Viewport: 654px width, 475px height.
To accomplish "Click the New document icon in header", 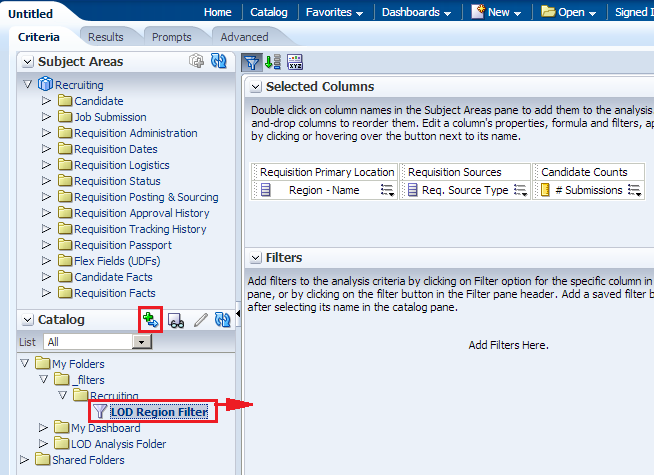I will pyautogui.click(x=478, y=12).
